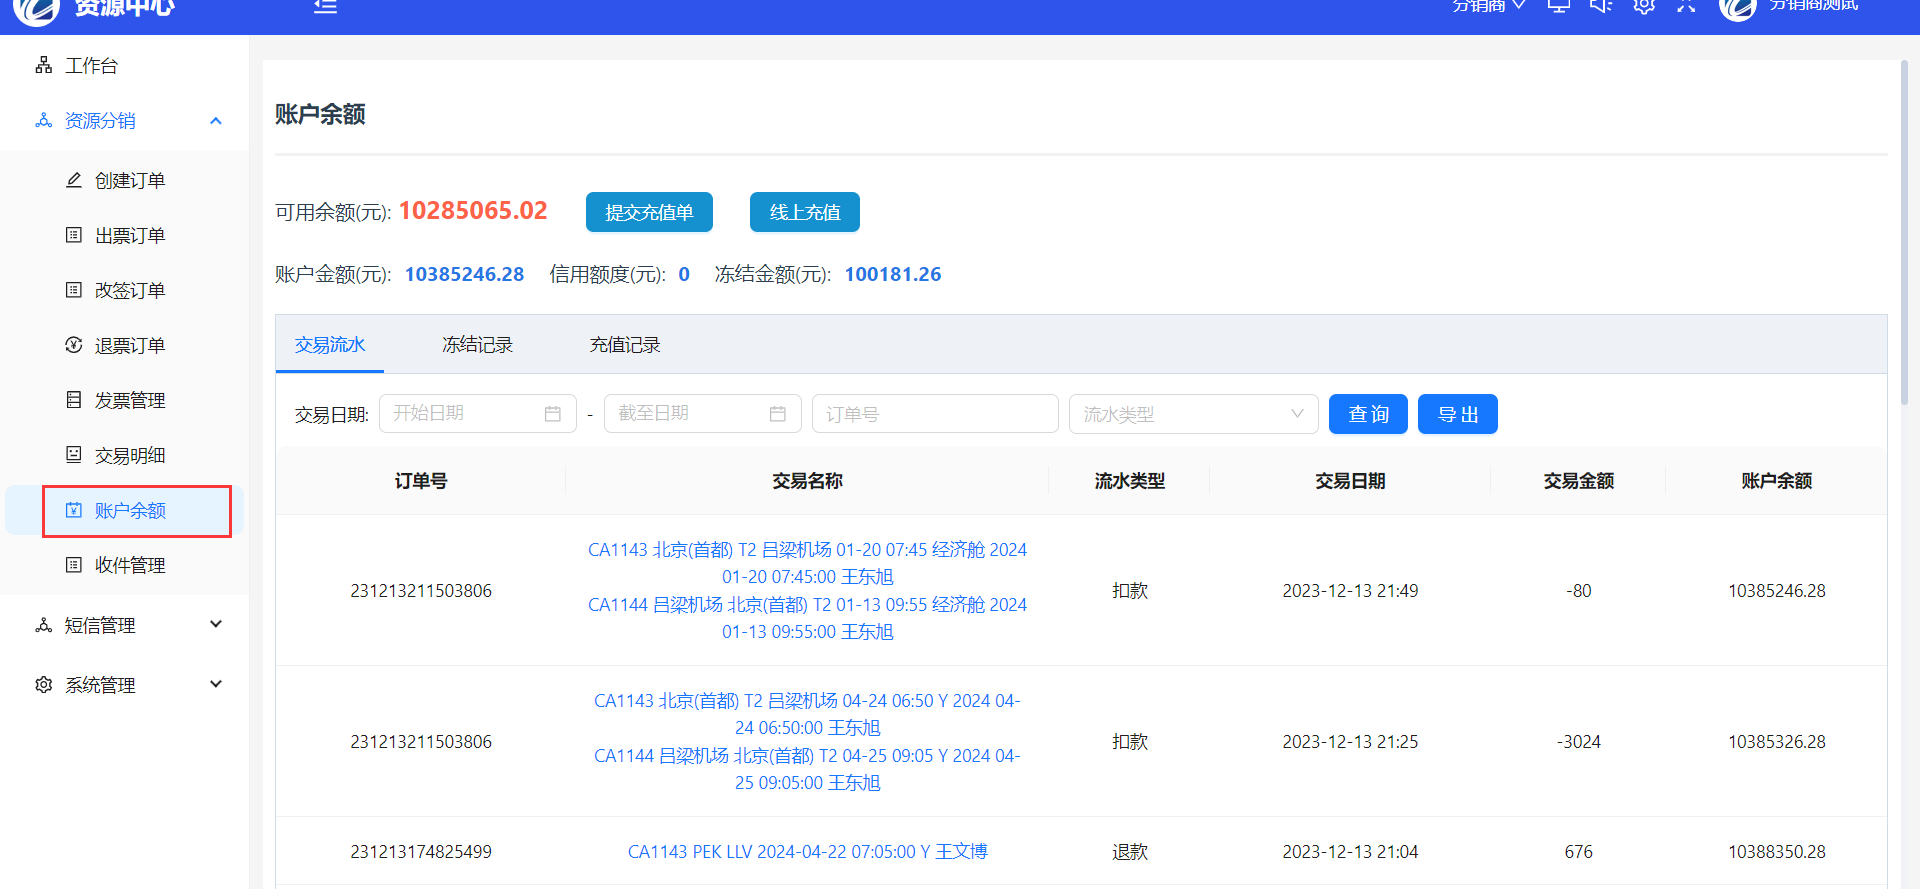Image resolution: width=1920 pixels, height=889 pixels.
Task: Click the 线上充值 button
Action: 804,212
